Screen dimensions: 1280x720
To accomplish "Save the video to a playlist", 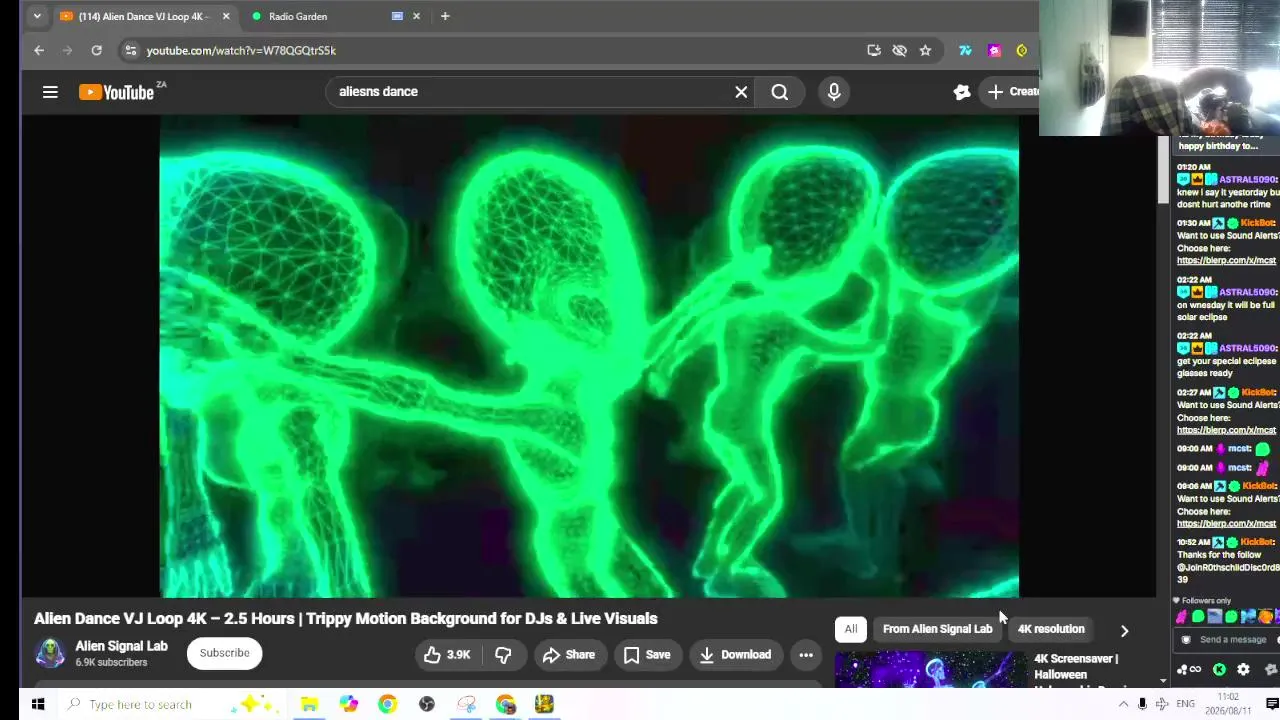I will click(647, 655).
